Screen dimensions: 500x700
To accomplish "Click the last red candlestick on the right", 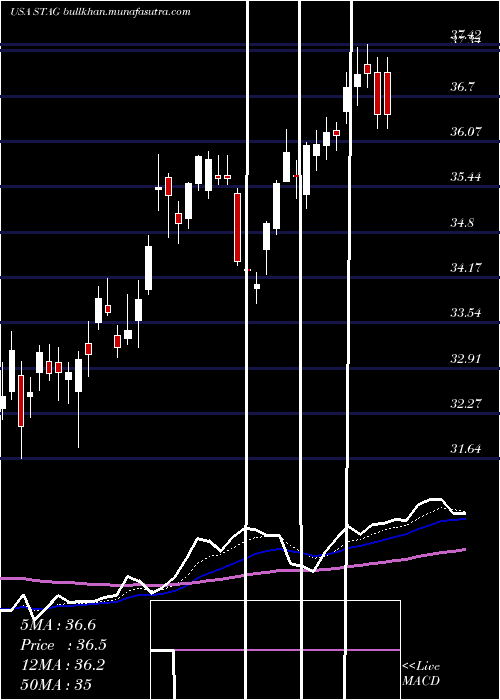I will tap(388, 93).
